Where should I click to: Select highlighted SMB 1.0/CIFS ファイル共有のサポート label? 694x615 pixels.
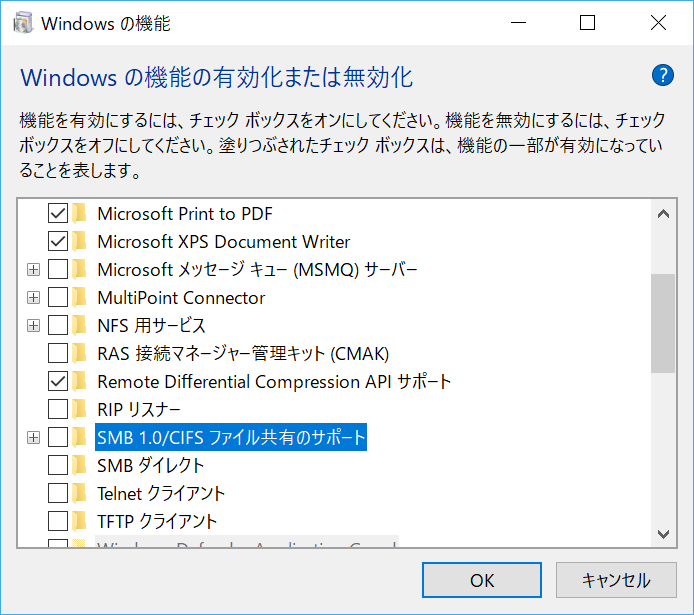231,438
